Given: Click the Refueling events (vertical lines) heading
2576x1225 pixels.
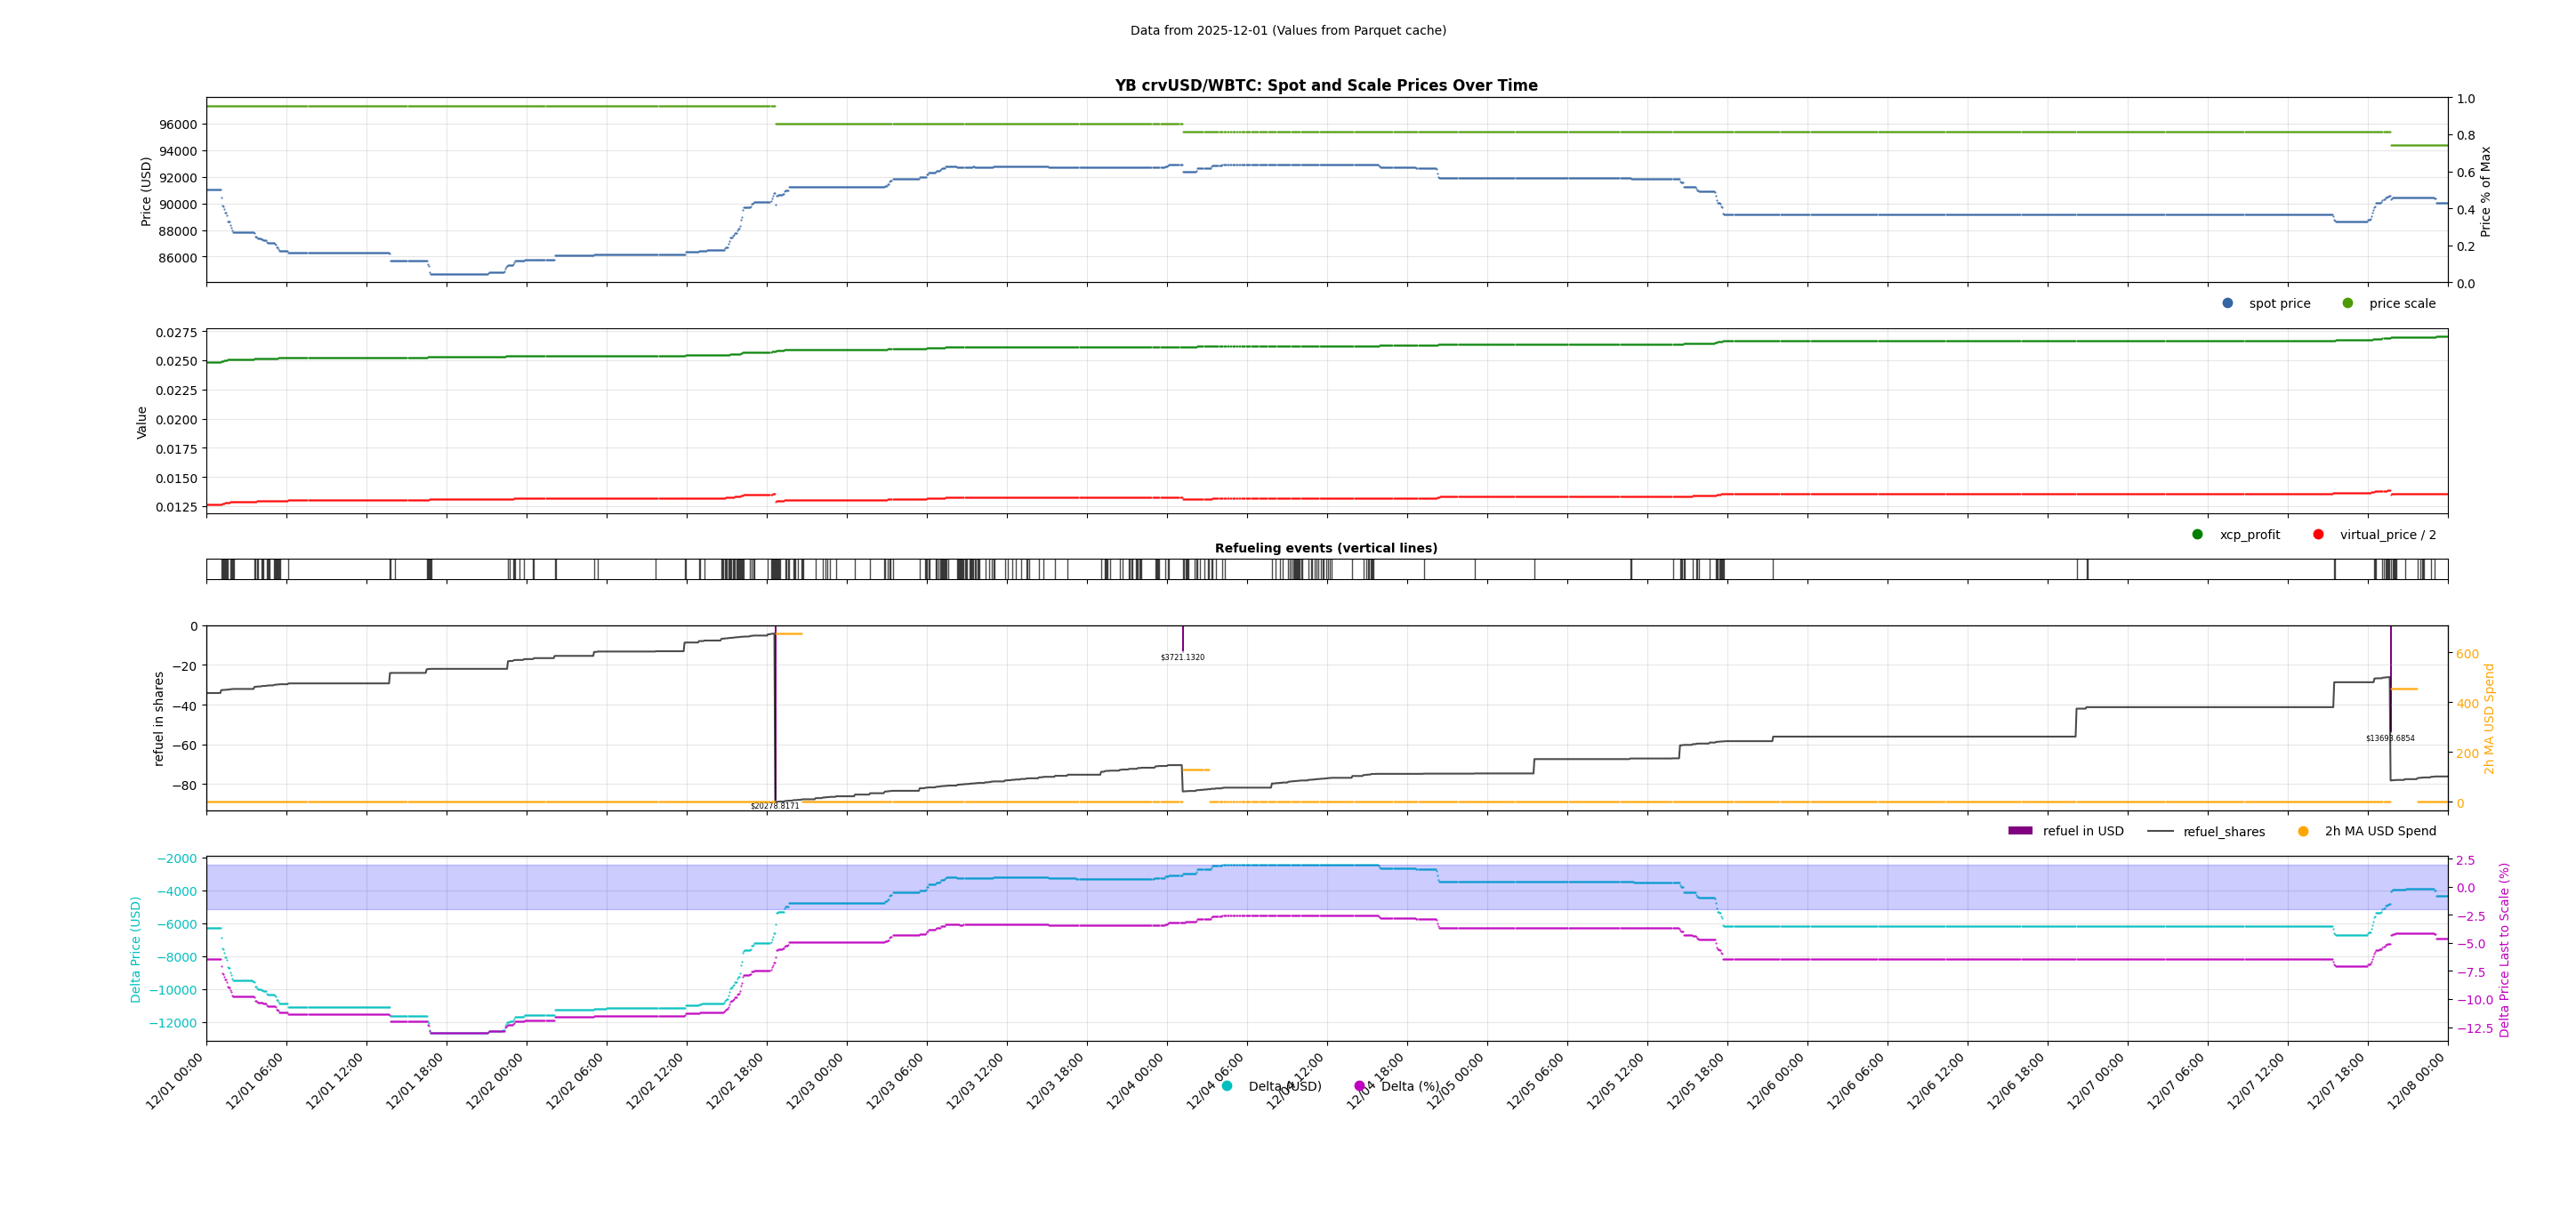Looking at the screenshot, I should (x=1326, y=548).
